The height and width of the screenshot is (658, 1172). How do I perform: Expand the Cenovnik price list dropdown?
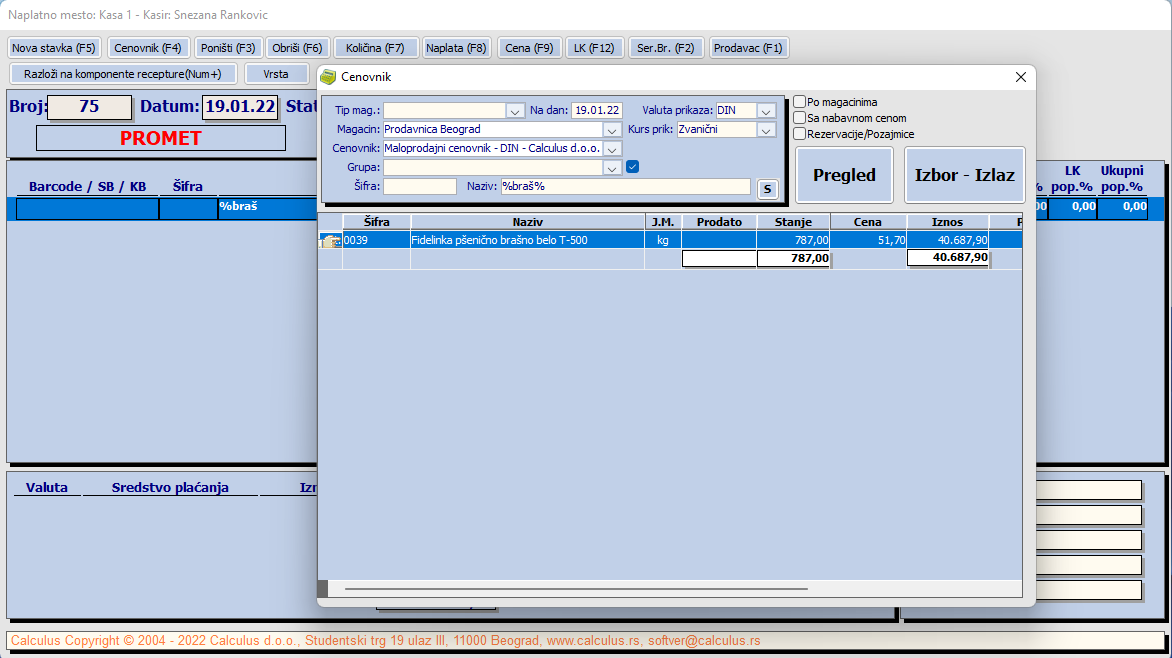point(611,149)
